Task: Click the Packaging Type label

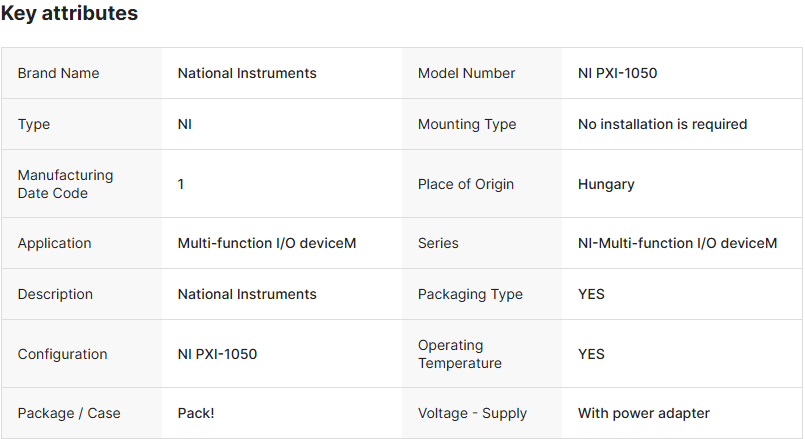Action: click(470, 294)
